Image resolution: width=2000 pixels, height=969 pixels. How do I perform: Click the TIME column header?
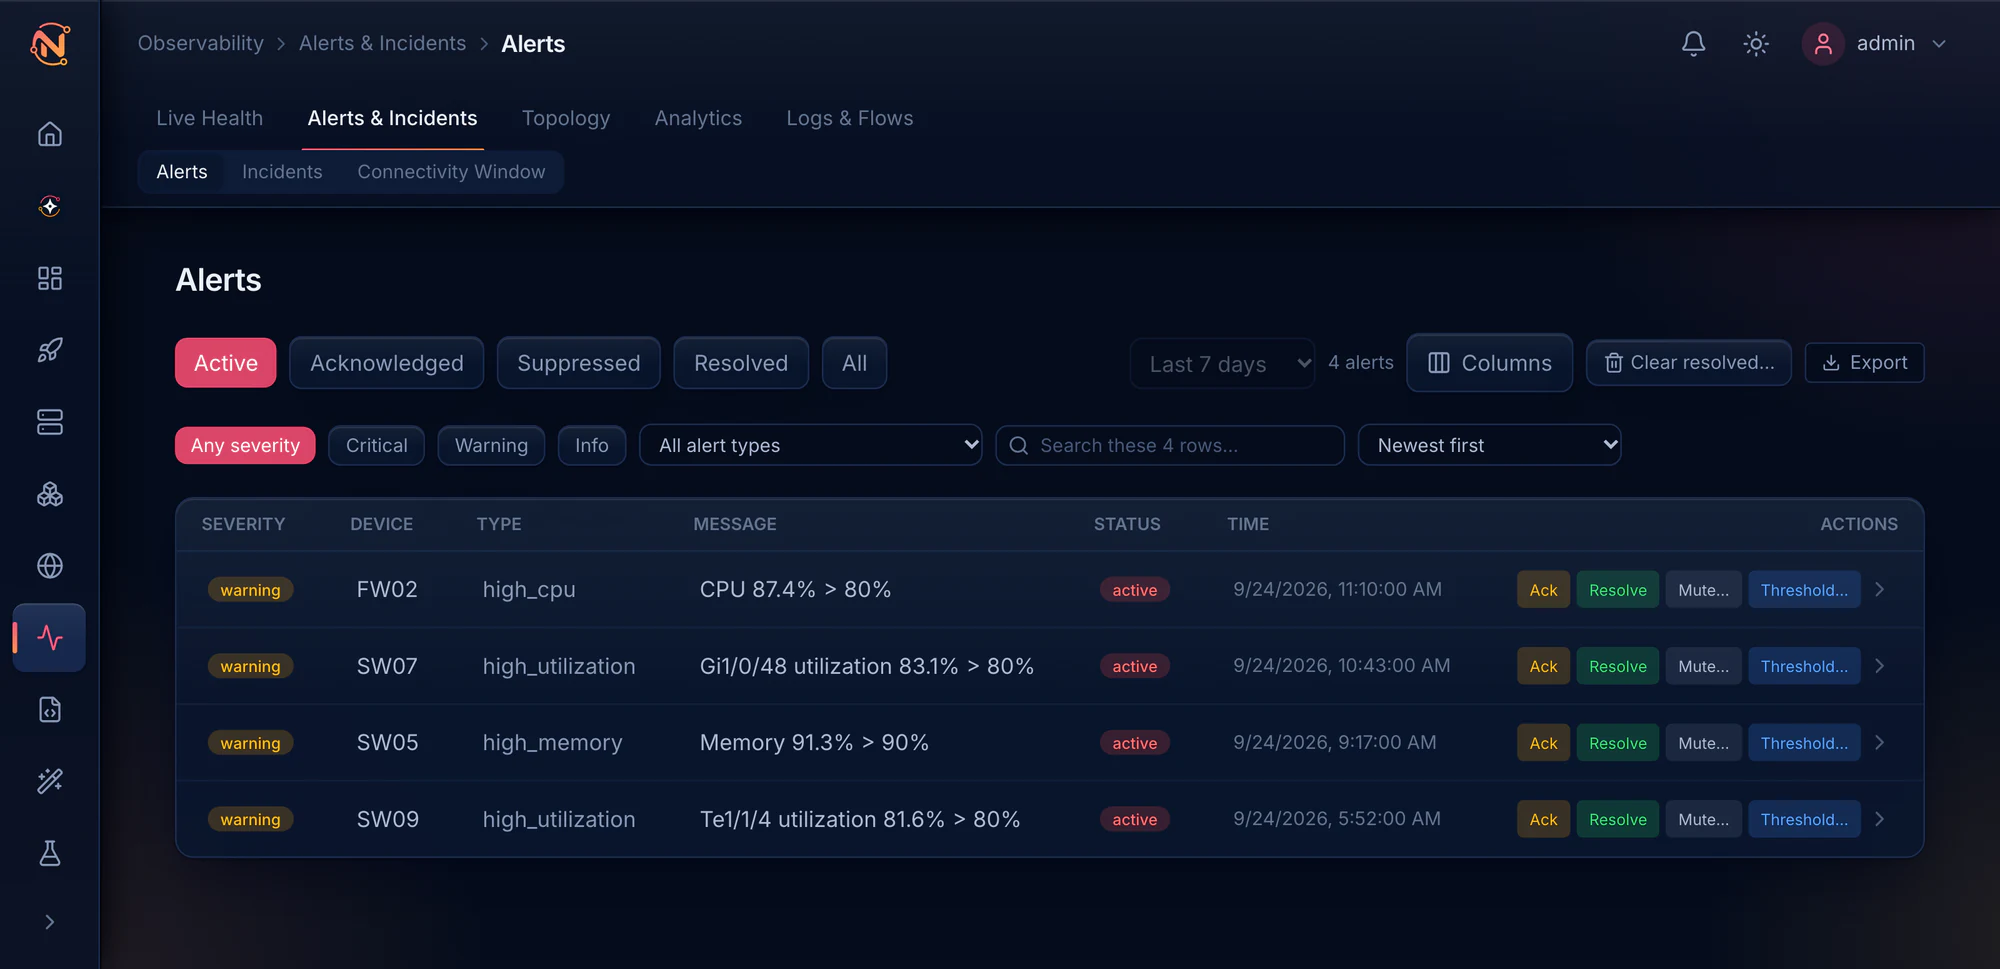[1248, 524]
